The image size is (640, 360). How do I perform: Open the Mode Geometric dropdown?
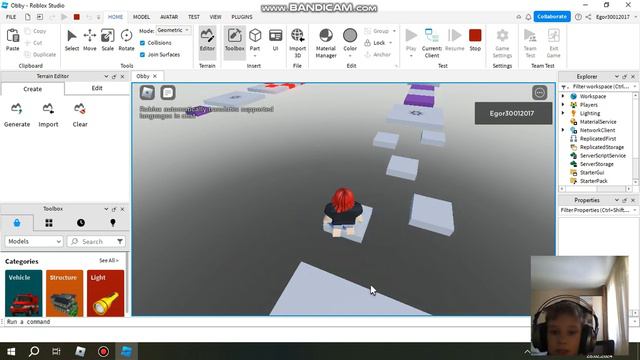(x=173, y=30)
